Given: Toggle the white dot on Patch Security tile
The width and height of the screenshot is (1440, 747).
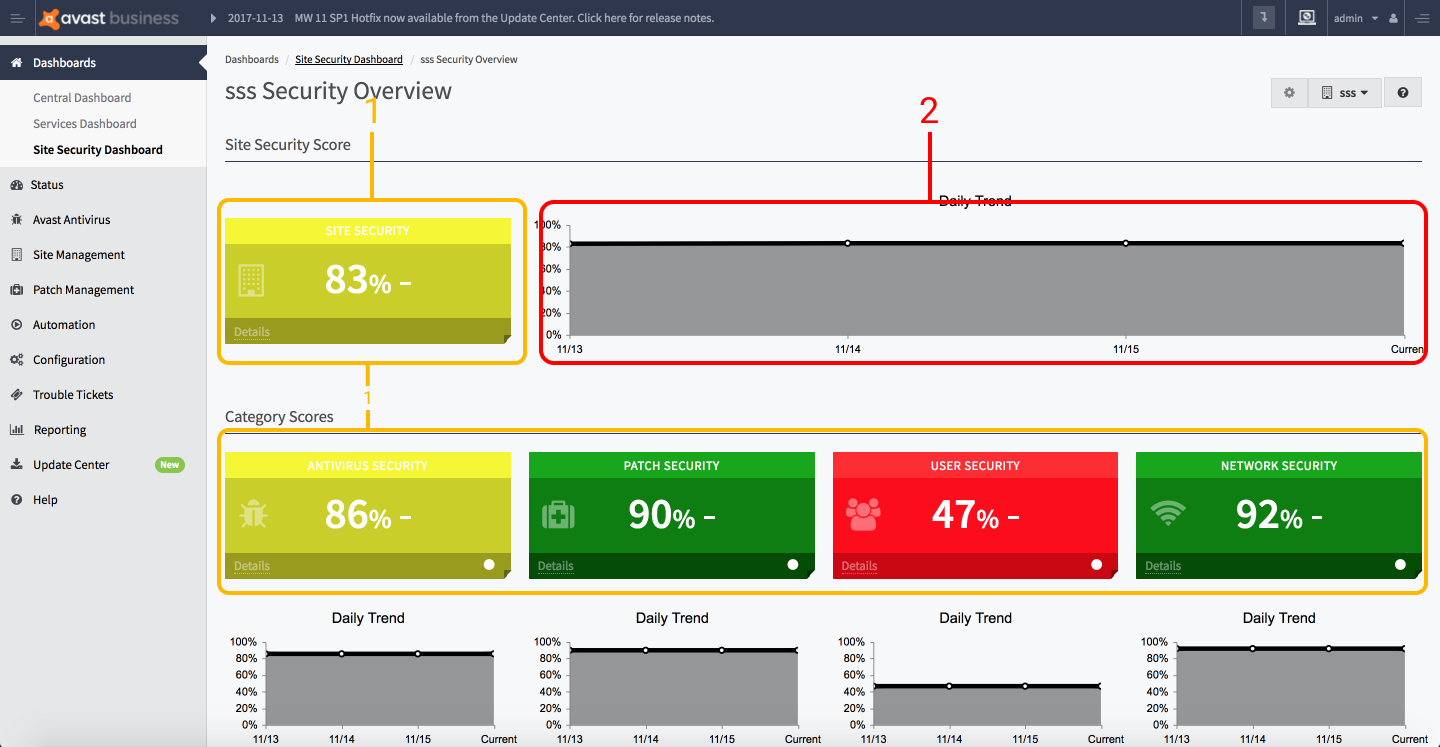Looking at the screenshot, I should [x=793, y=565].
